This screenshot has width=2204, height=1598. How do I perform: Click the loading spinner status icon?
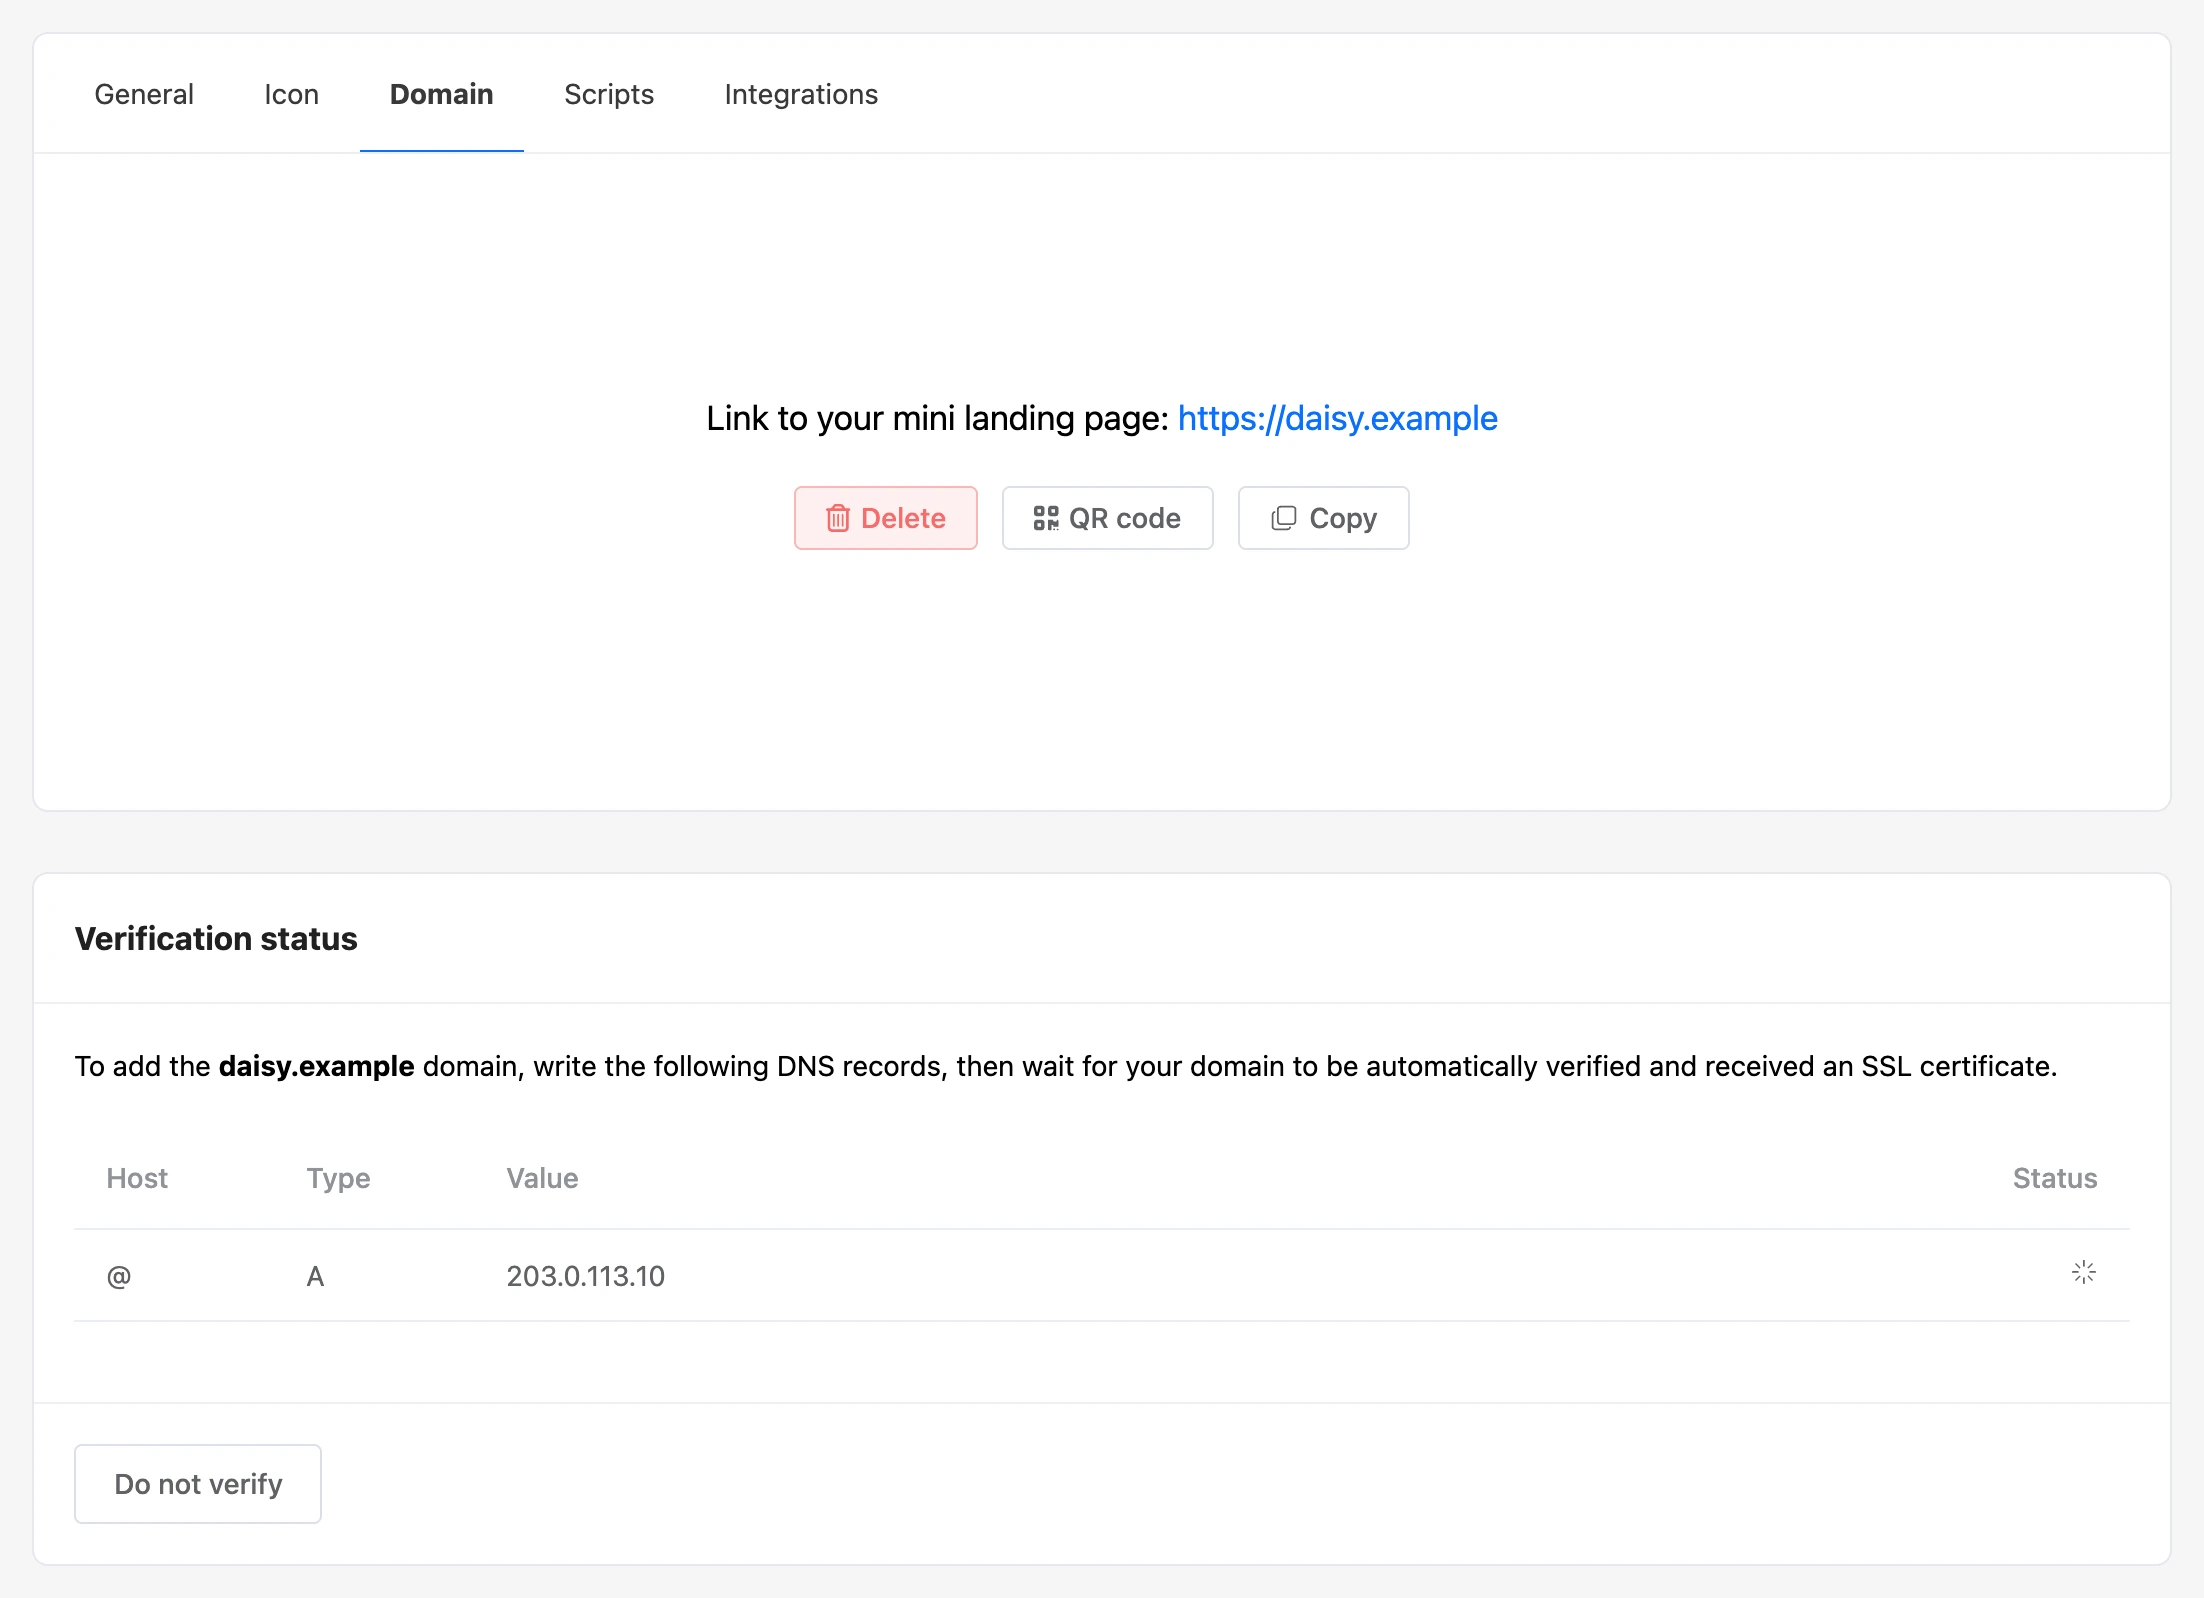[x=2084, y=1272]
